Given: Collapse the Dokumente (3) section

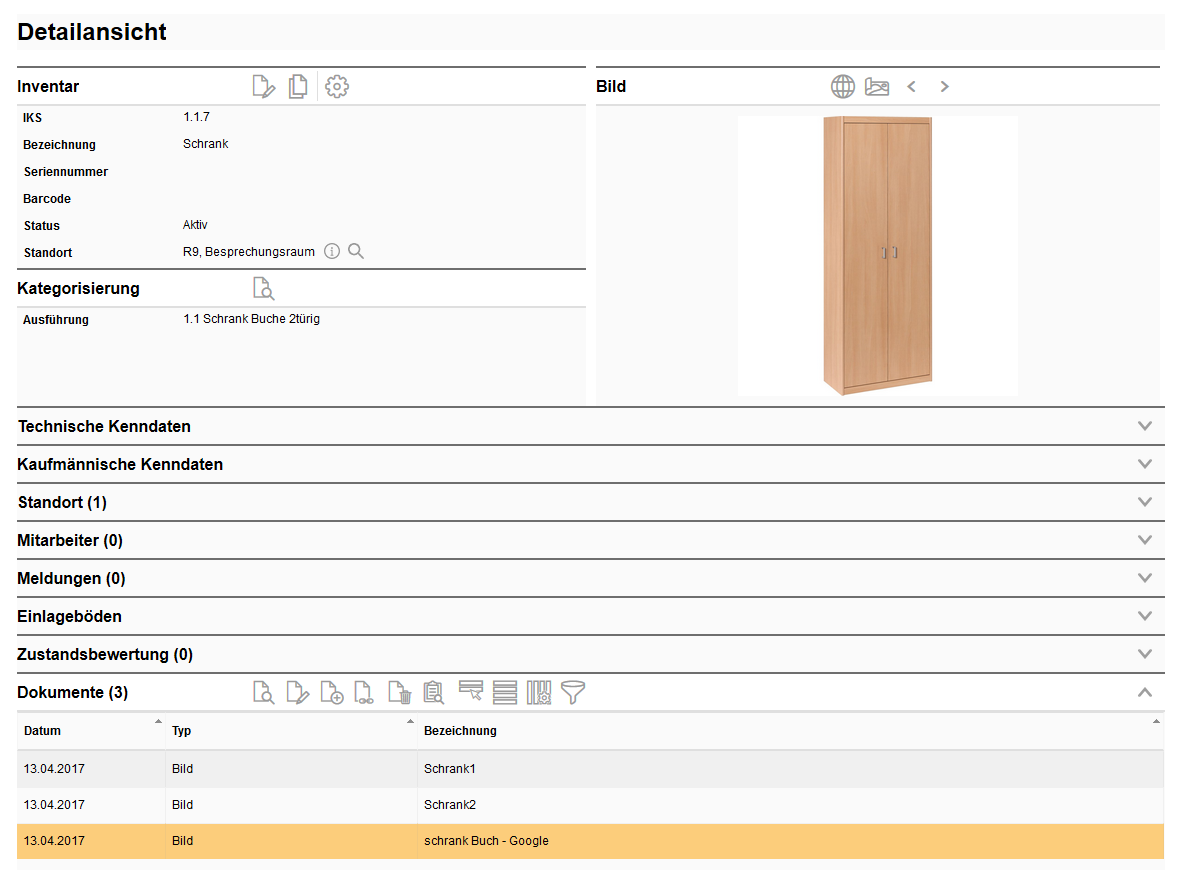Looking at the screenshot, I should click(1145, 692).
